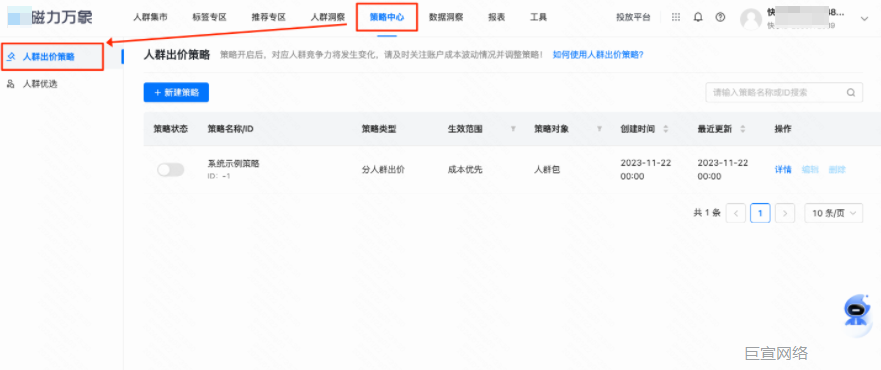Expand the account dropdown chevron

864,19
